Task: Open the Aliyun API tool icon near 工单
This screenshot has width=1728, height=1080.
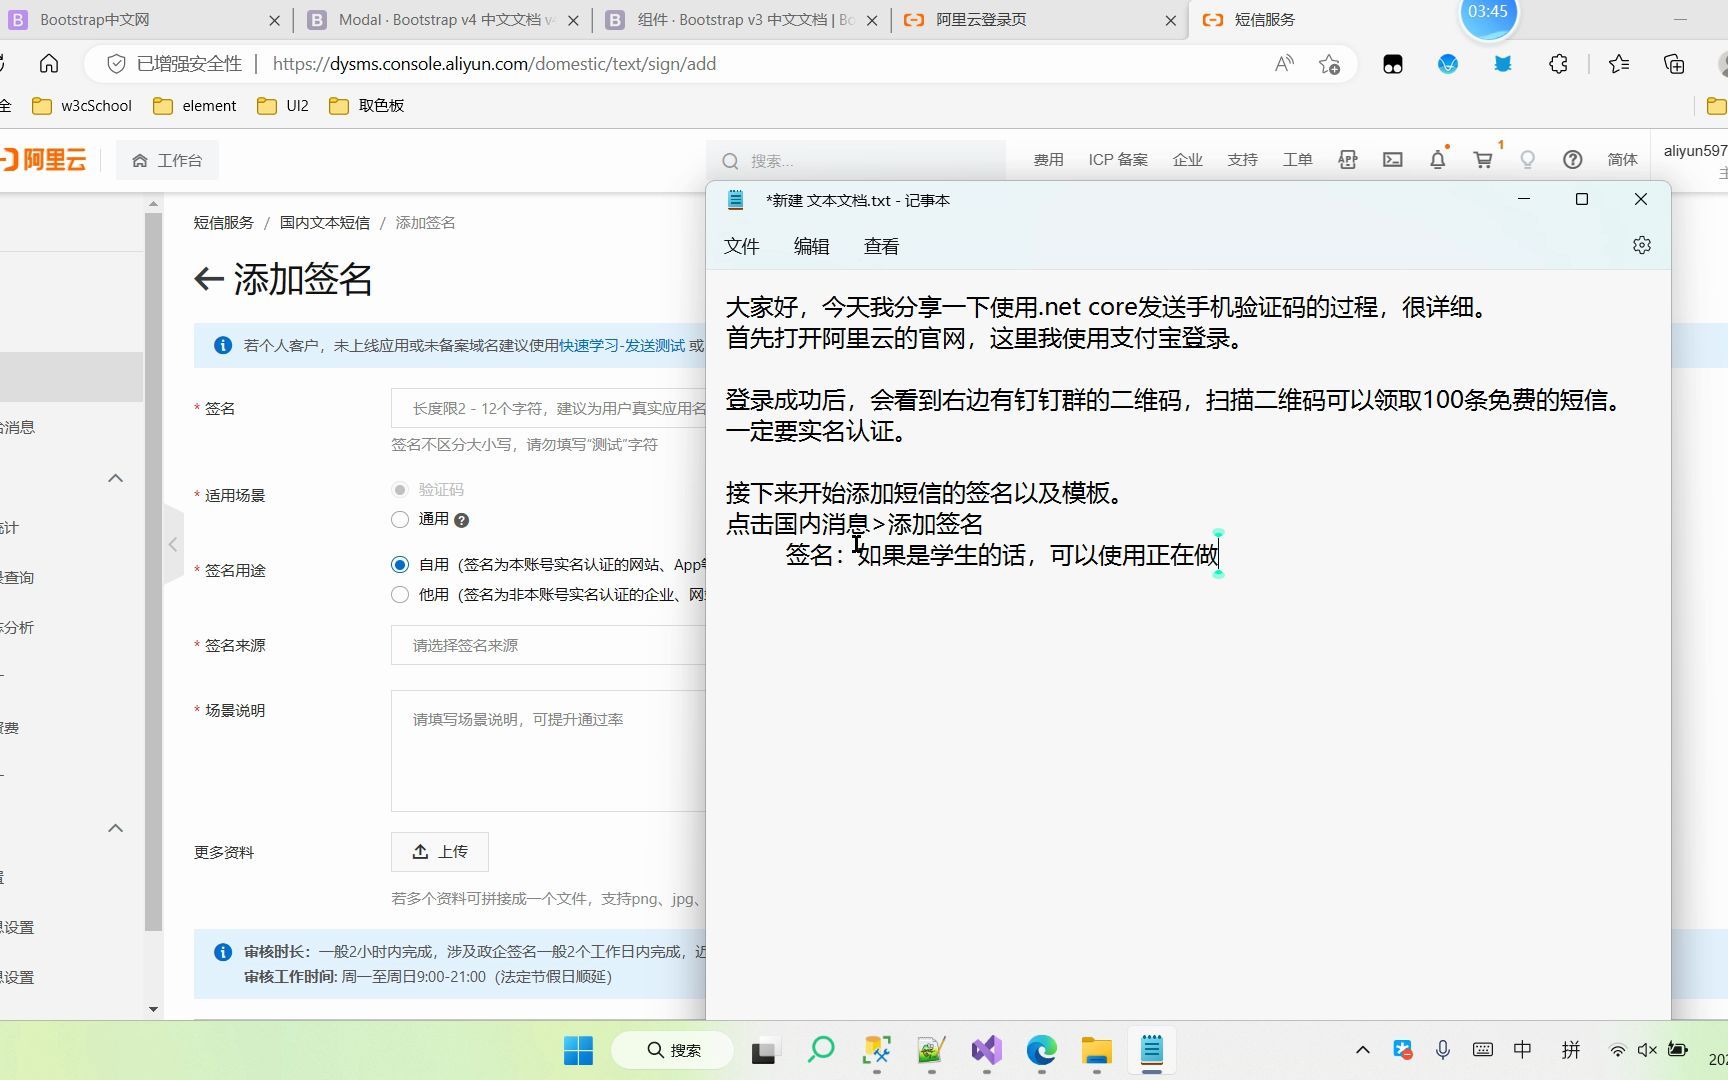Action: pos(1347,159)
